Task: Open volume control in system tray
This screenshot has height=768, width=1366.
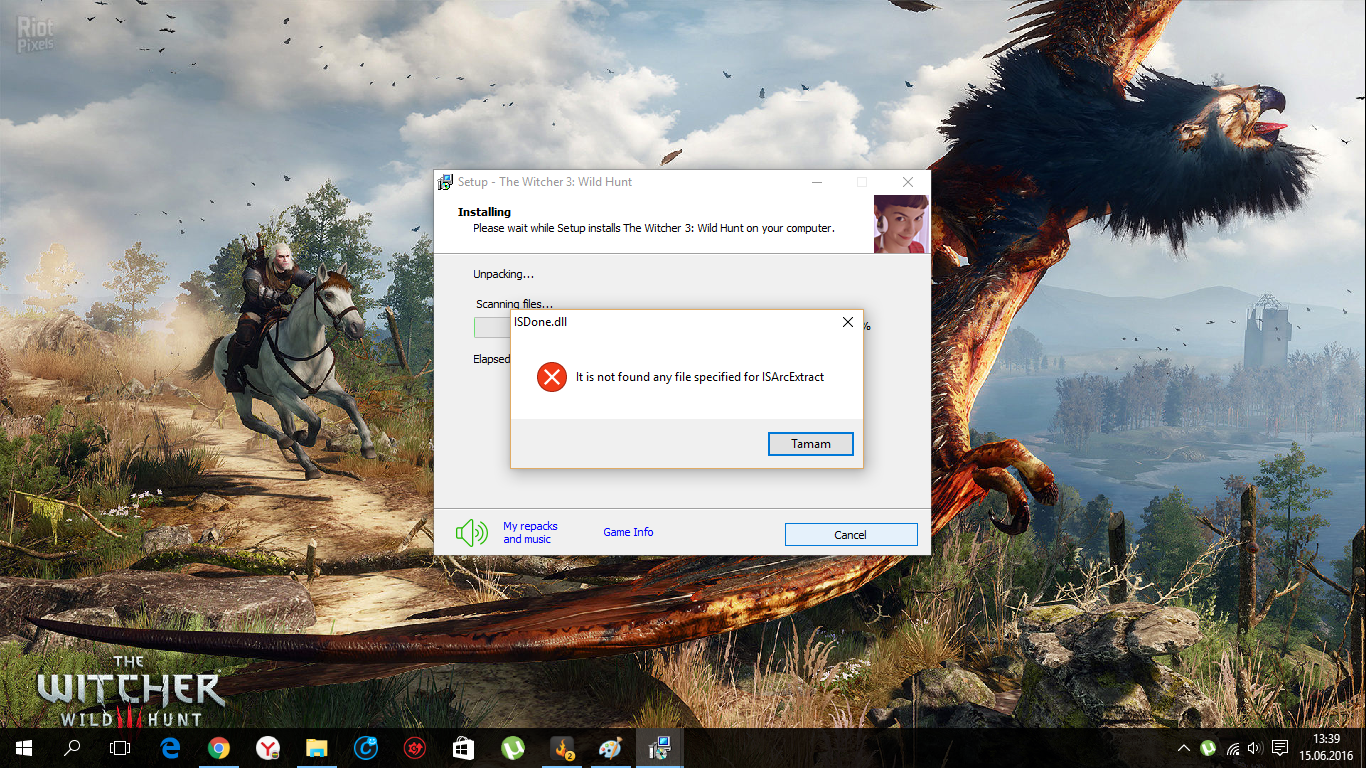Action: (1255, 748)
